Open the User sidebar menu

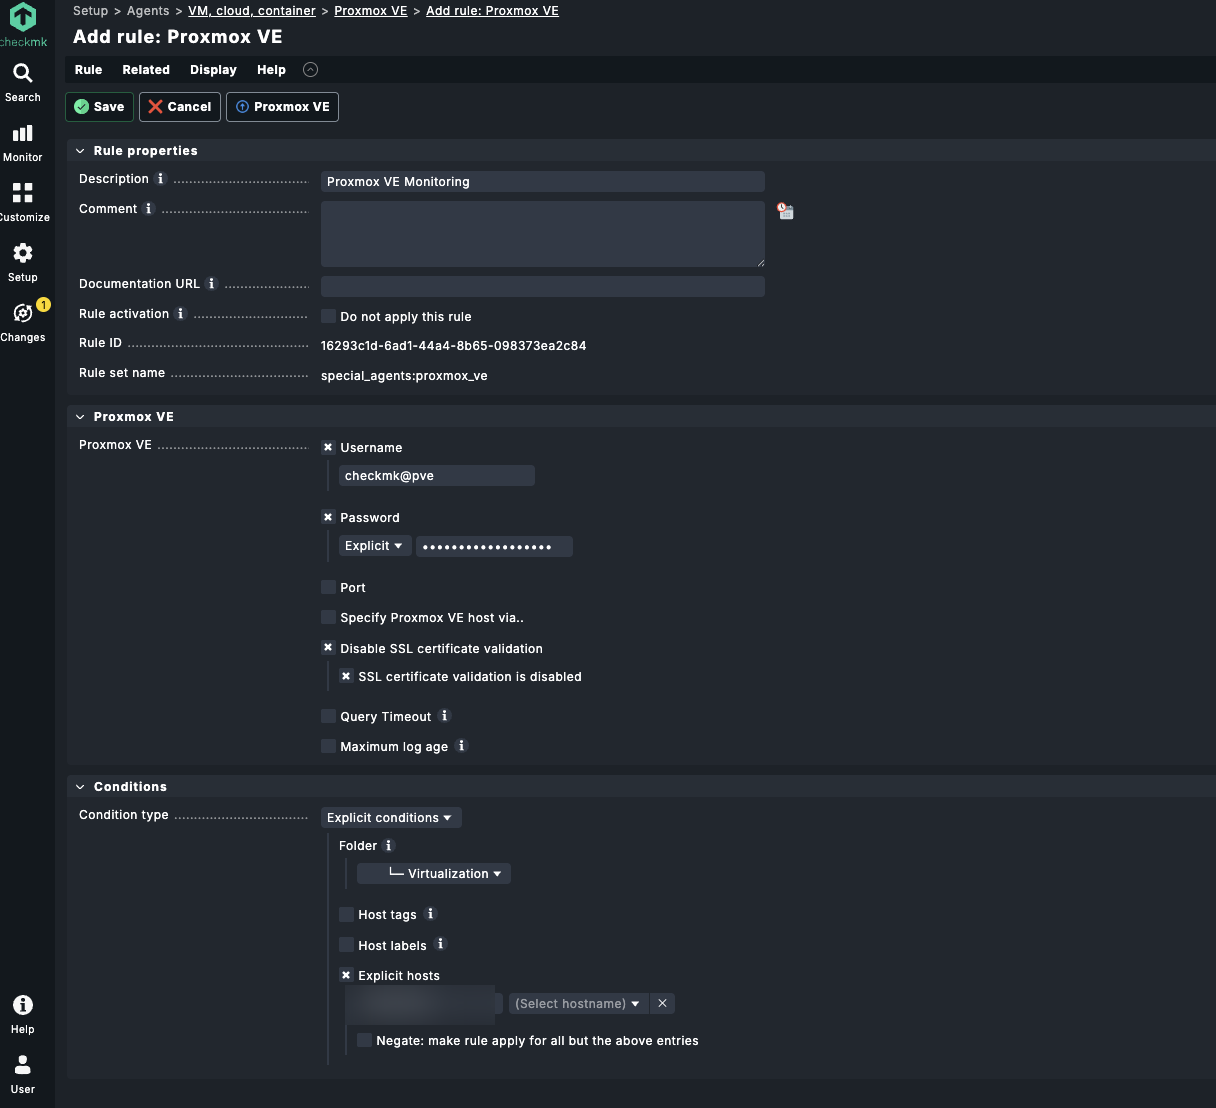coord(23,1074)
